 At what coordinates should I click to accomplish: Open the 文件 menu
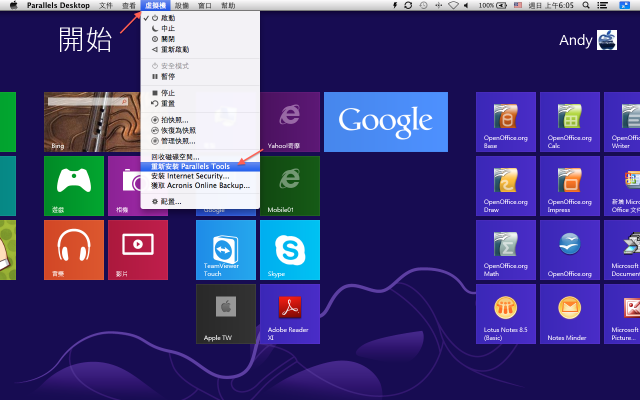pos(106,5)
